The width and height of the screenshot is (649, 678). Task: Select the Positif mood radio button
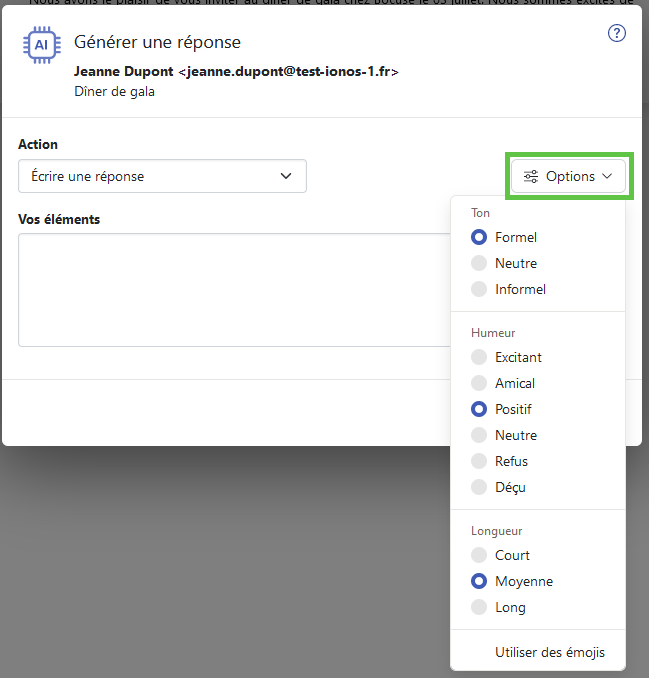pos(479,409)
